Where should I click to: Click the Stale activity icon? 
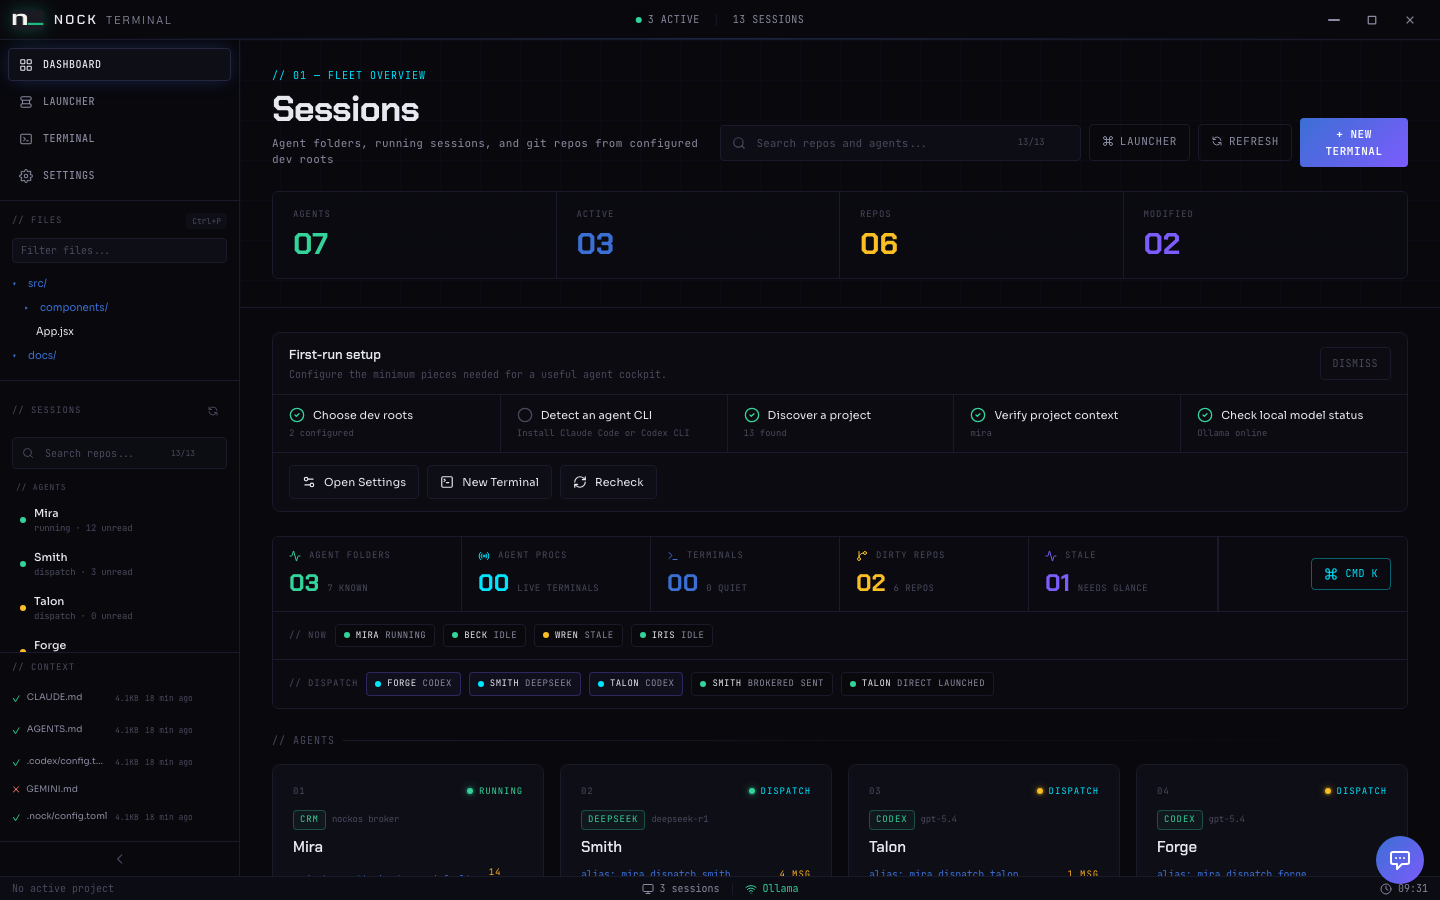point(1051,556)
